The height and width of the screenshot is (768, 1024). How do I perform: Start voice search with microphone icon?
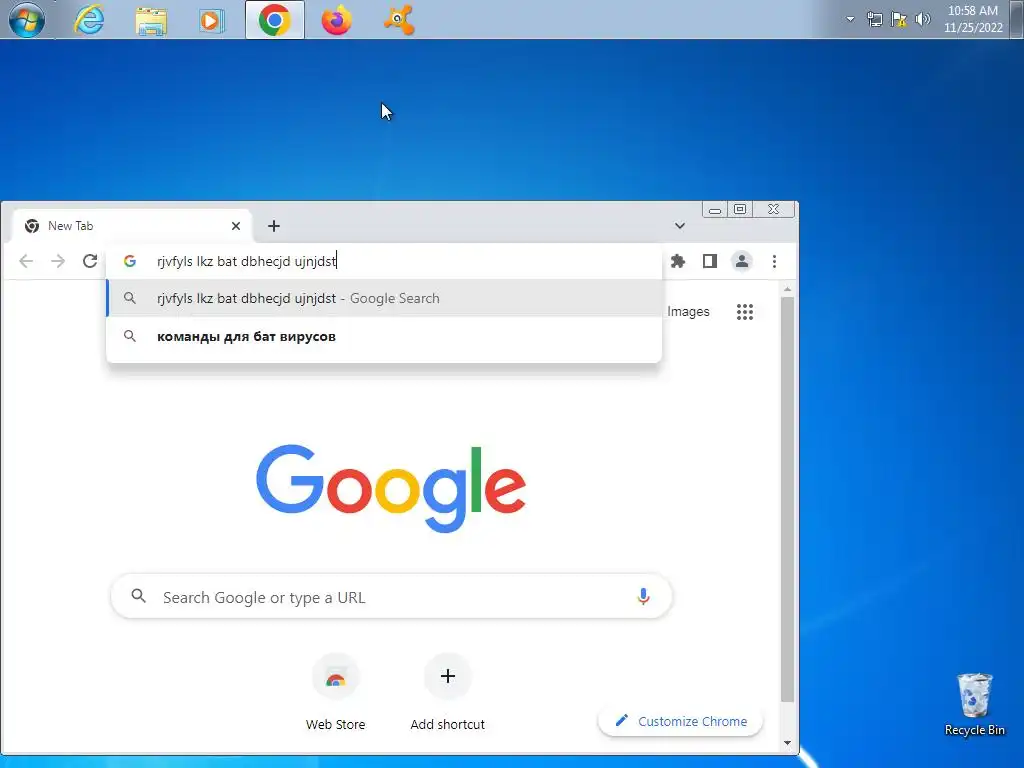tap(643, 596)
